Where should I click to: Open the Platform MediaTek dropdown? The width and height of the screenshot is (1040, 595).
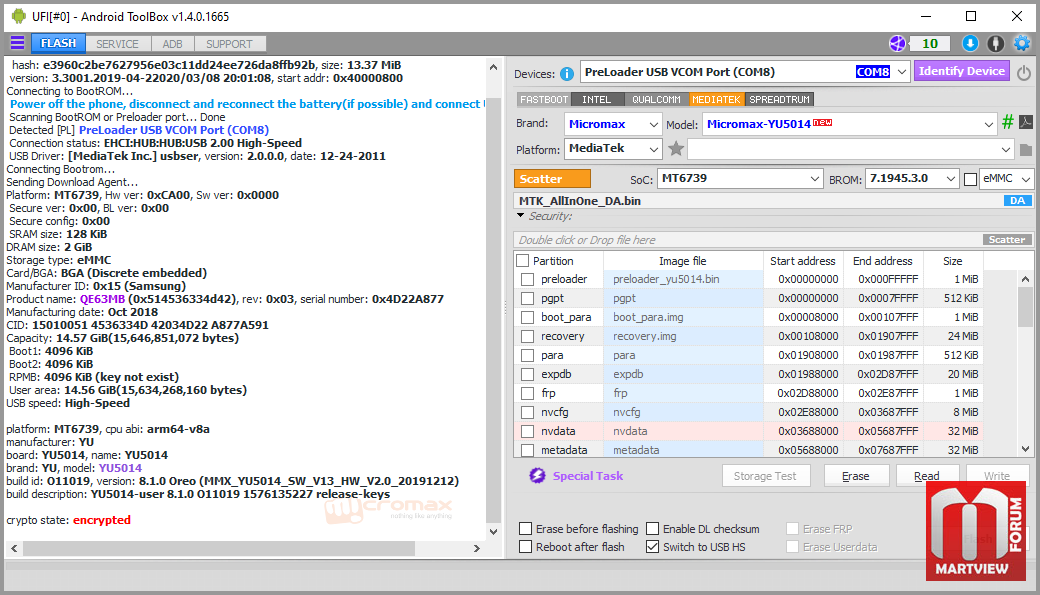653,149
